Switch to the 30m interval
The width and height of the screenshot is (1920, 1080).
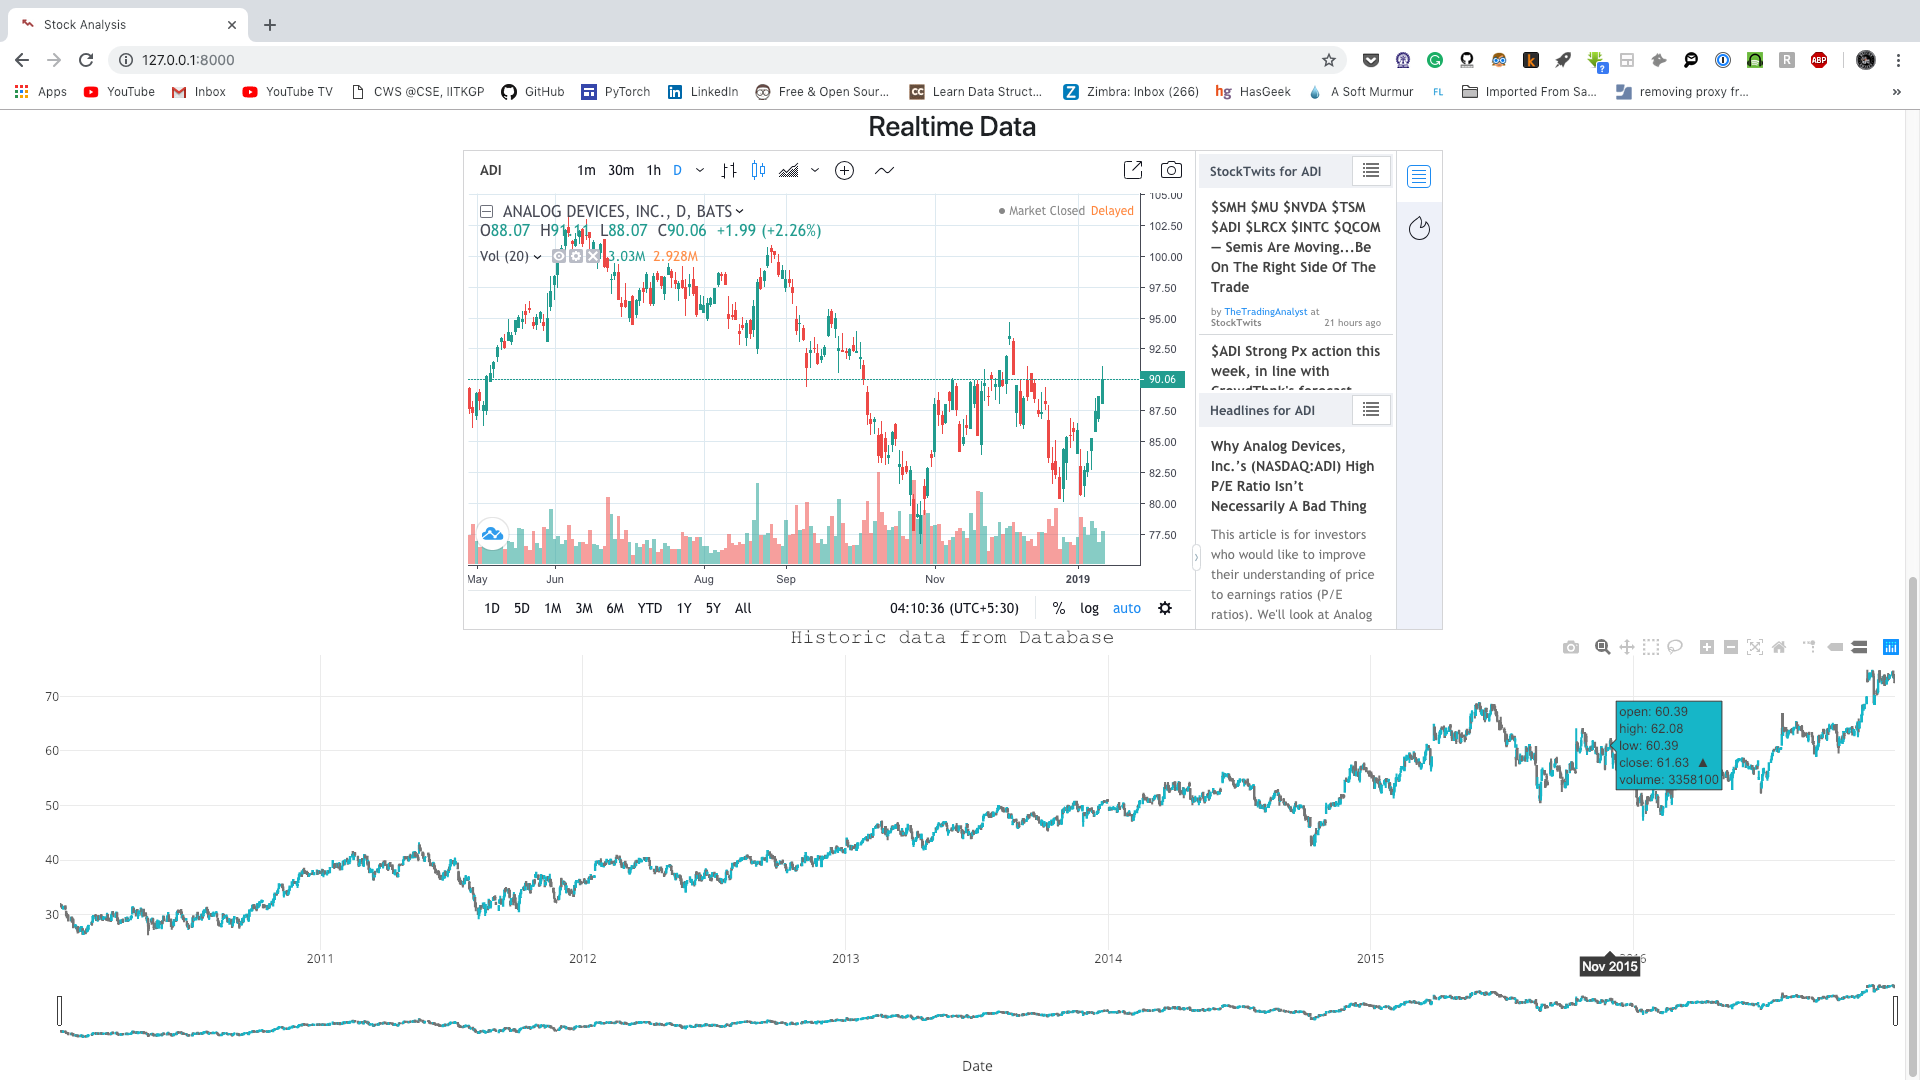pyautogui.click(x=621, y=170)
